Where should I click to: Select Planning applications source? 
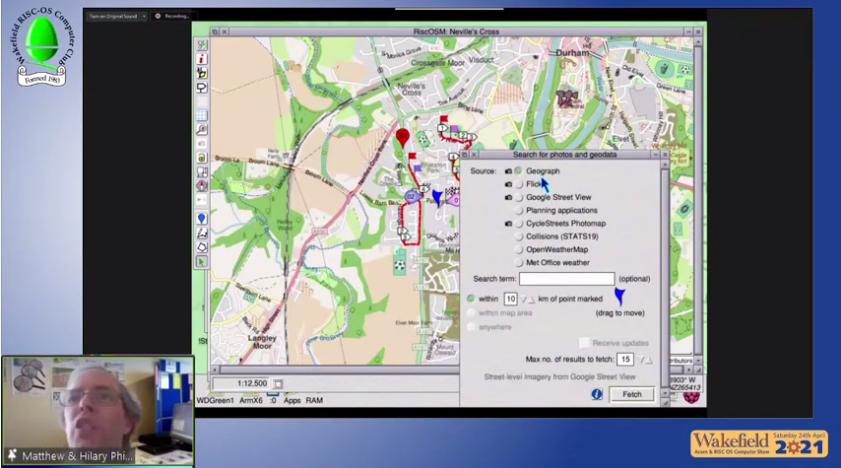[x=519, y=210]
